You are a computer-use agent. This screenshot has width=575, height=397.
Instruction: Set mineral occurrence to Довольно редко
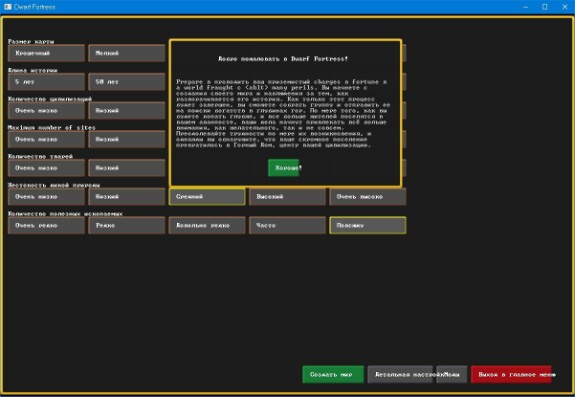pos(207,225)
